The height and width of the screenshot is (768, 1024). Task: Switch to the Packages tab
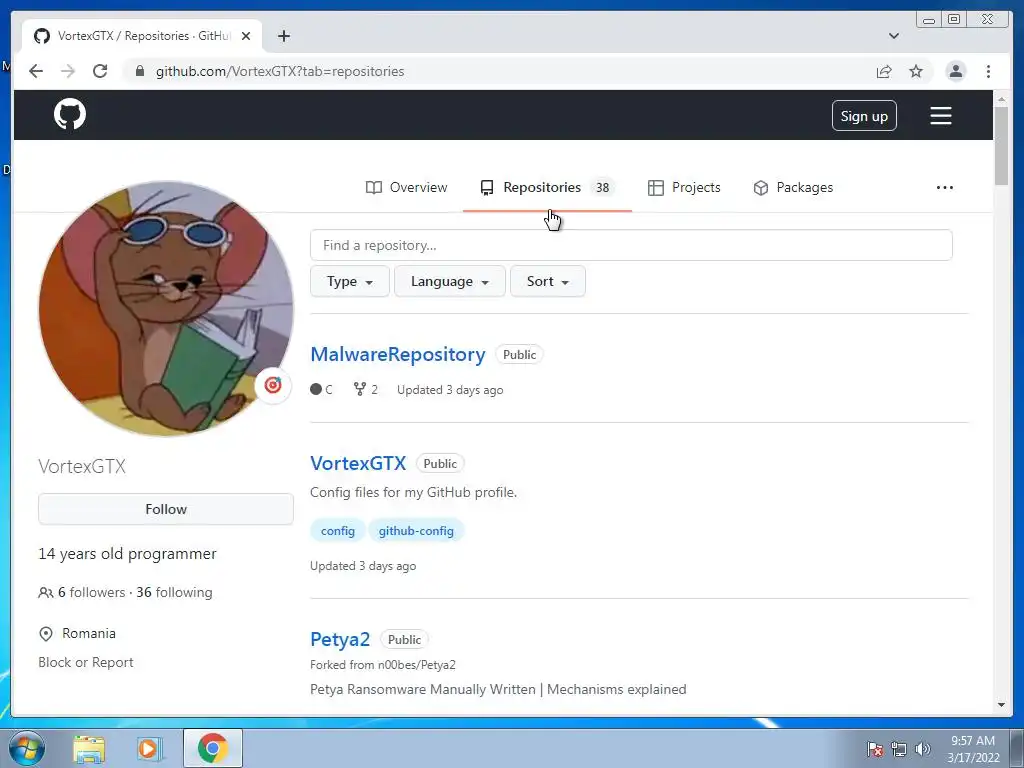click(793, 187)
